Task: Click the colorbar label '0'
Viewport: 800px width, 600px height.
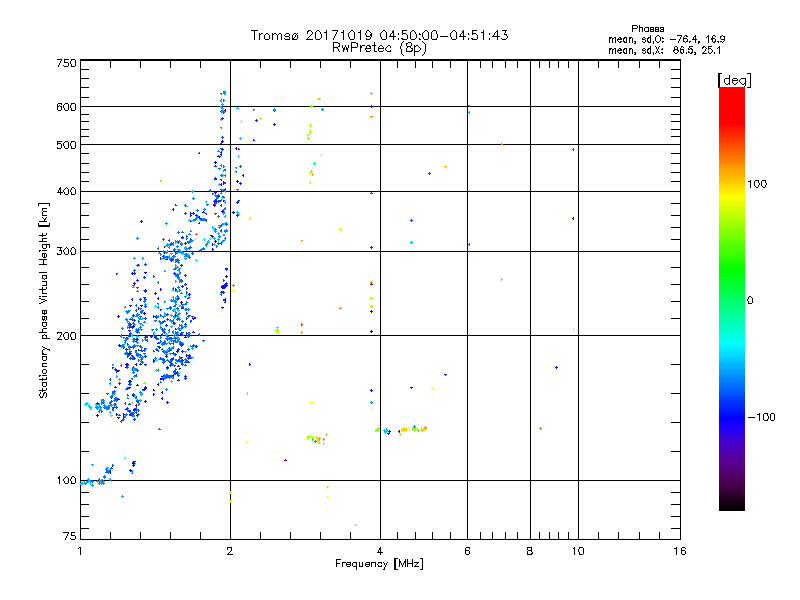Action: coord(750,301)
